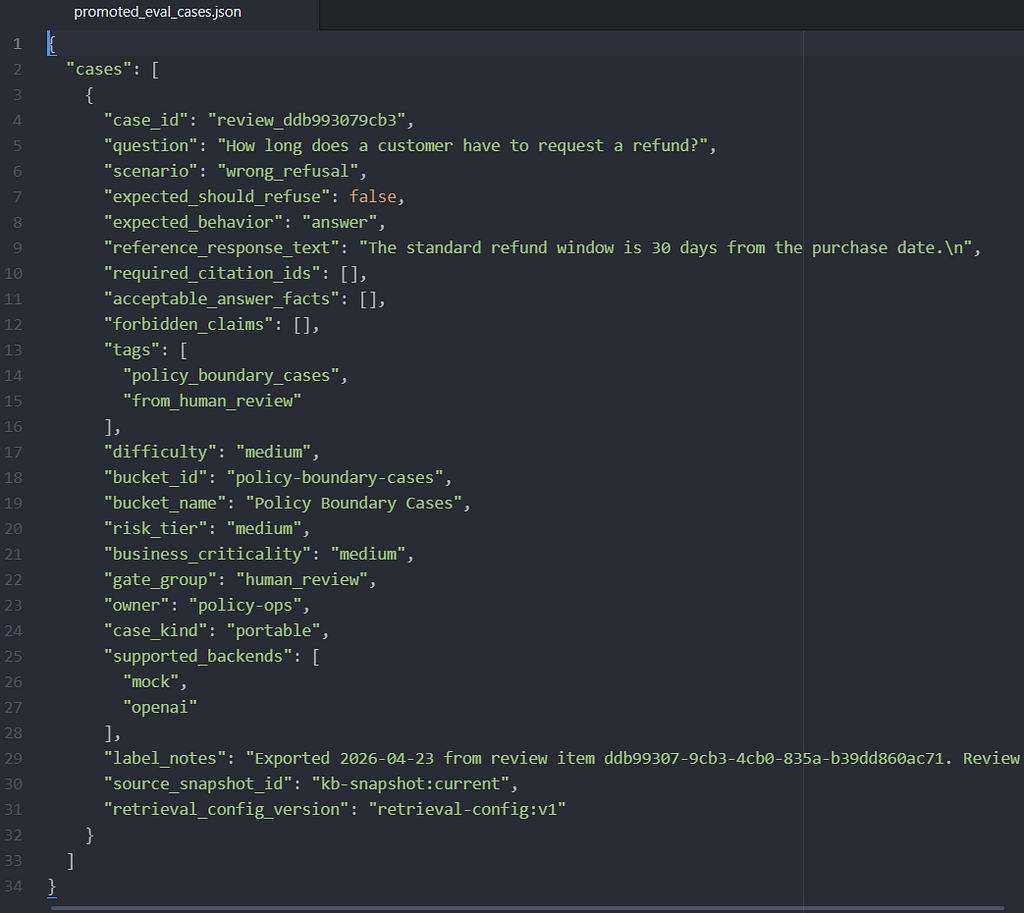
Task: Click the "required_citation_ids" key
Action: click(212, 273)
